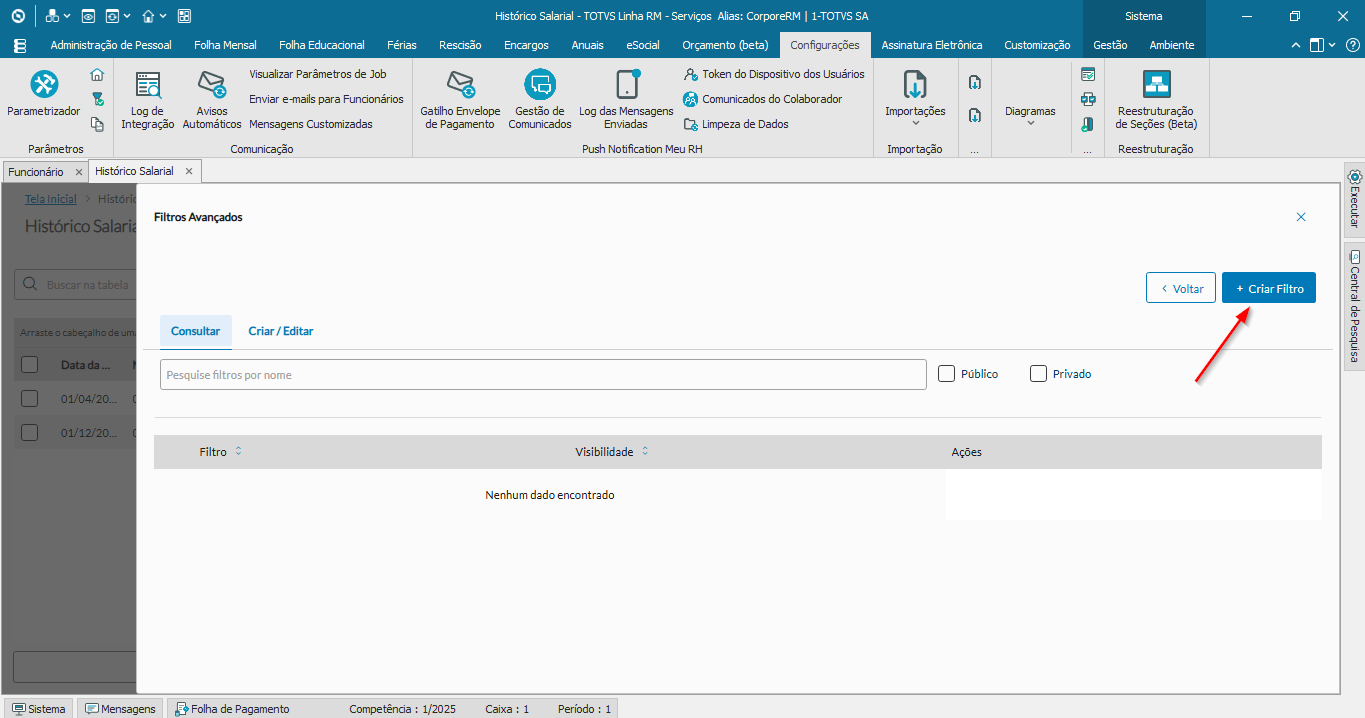The image size is (1365, 718).
Task: Select the checkbox for row 01/12/20...
Action: coord(30,432)
